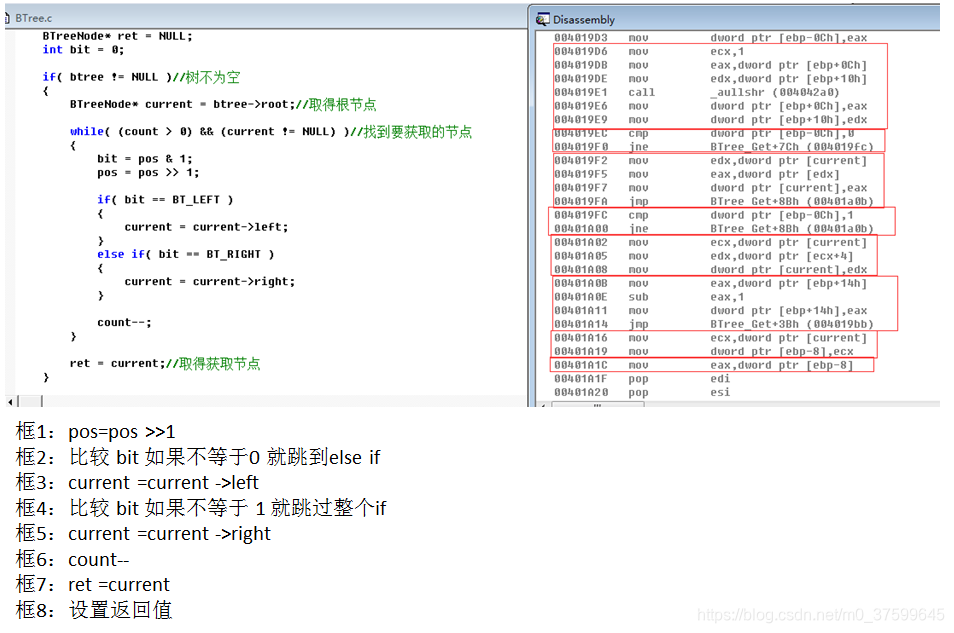
Task: Select the jmp line at address 004019FA
Action: (714, 201)
